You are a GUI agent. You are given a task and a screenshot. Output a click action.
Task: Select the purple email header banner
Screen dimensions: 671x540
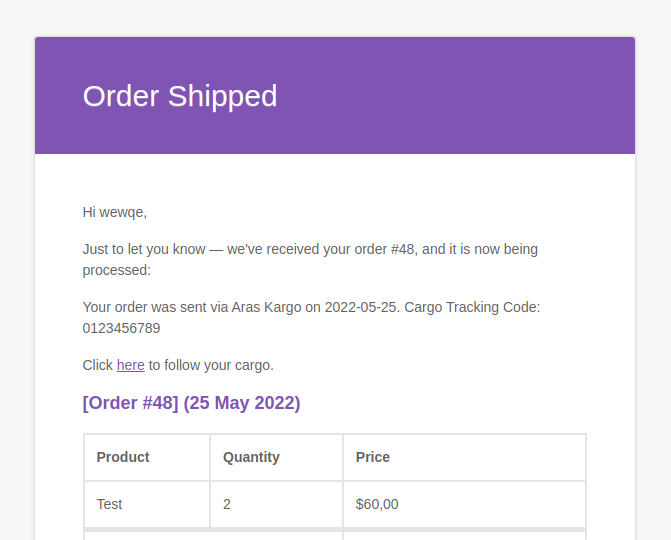click(335, 95)
